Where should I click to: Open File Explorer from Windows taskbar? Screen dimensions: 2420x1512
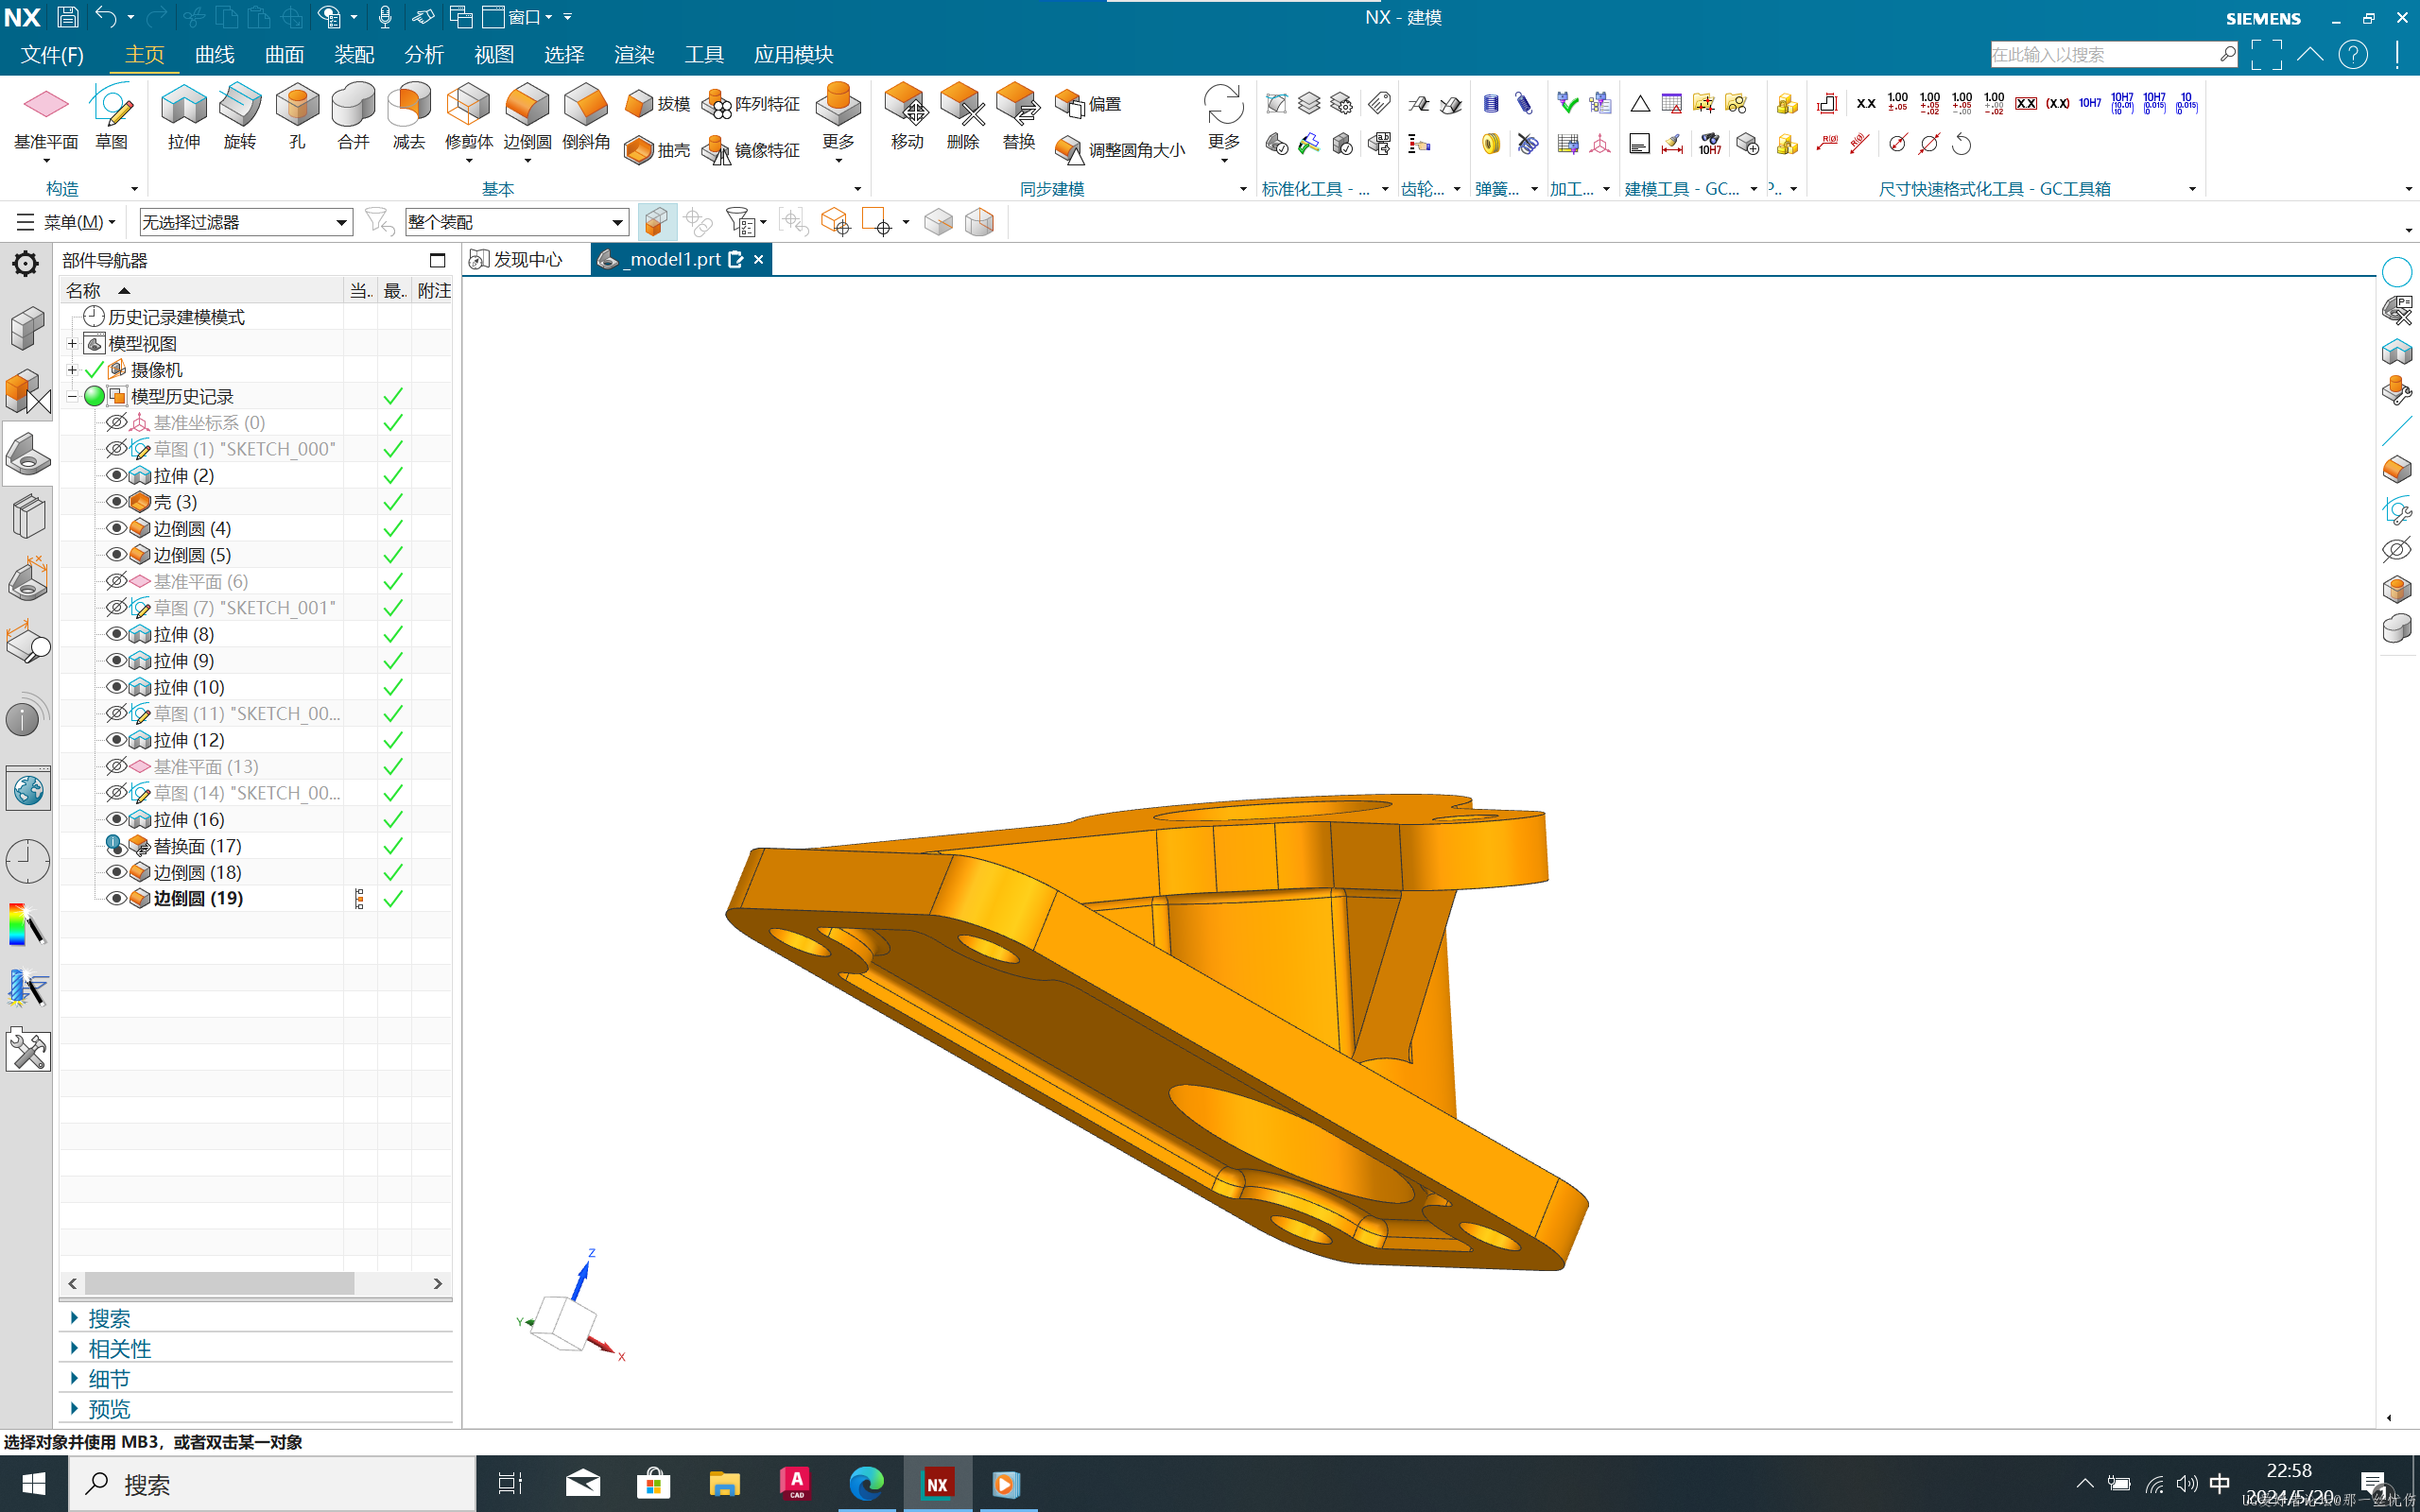pyautogui.click(x=724, y=1484)
